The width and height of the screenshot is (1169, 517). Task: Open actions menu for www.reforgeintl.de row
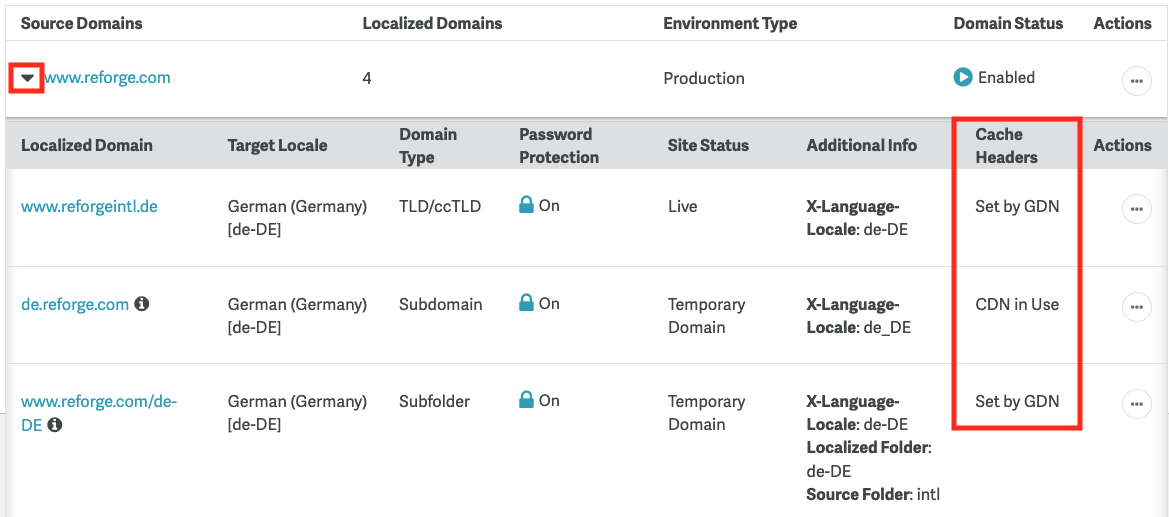click(1136, 209)
